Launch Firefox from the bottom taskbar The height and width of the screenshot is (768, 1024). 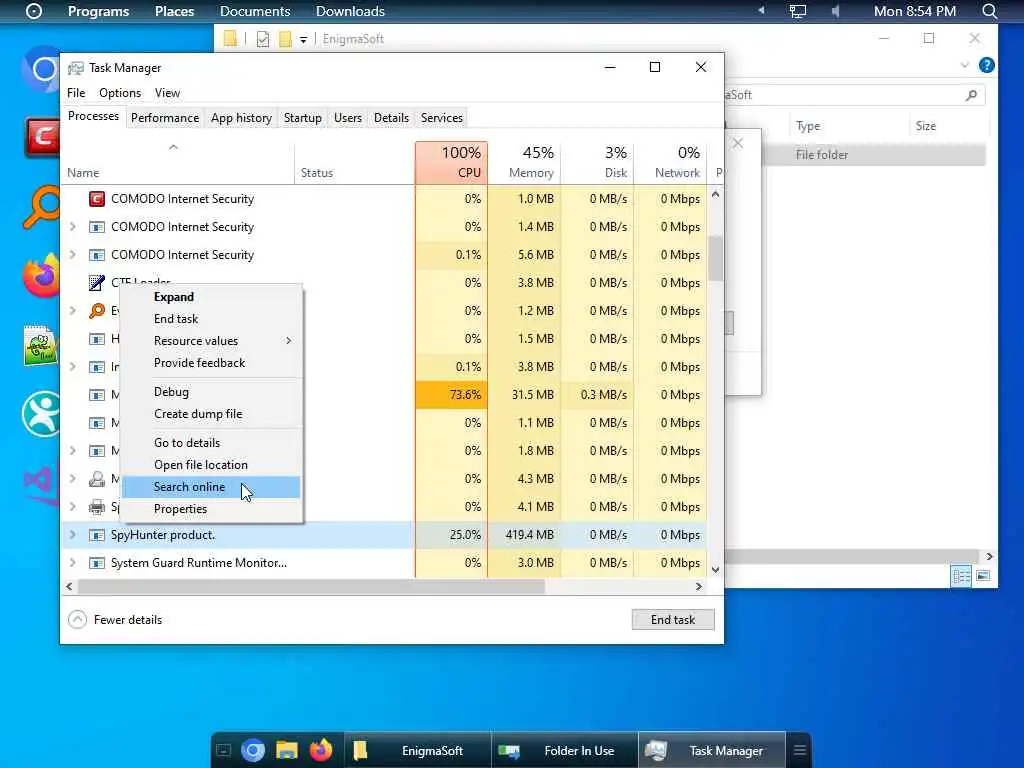(x=321, y=750)
